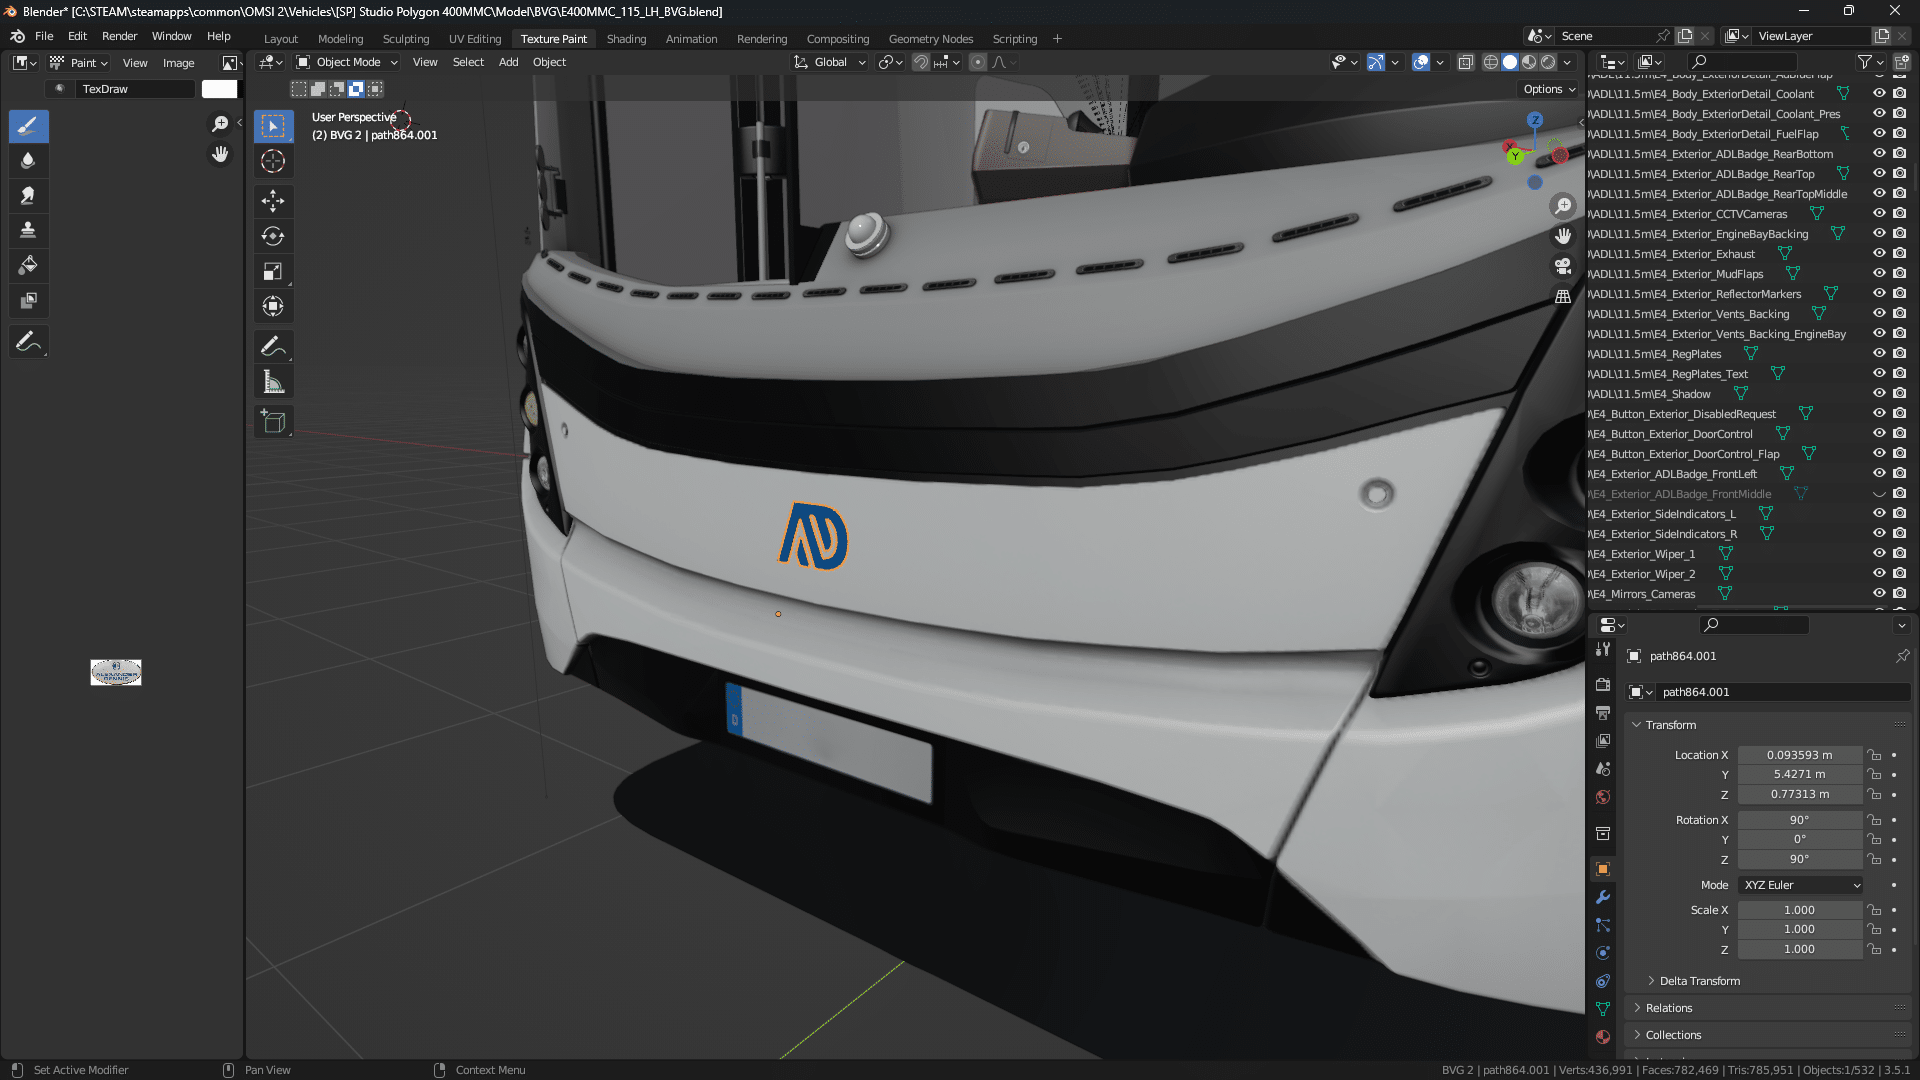Viewport: 1920px width, 1080px height.
Task: Open the Material properties tab
Action: point(1603,1037)
